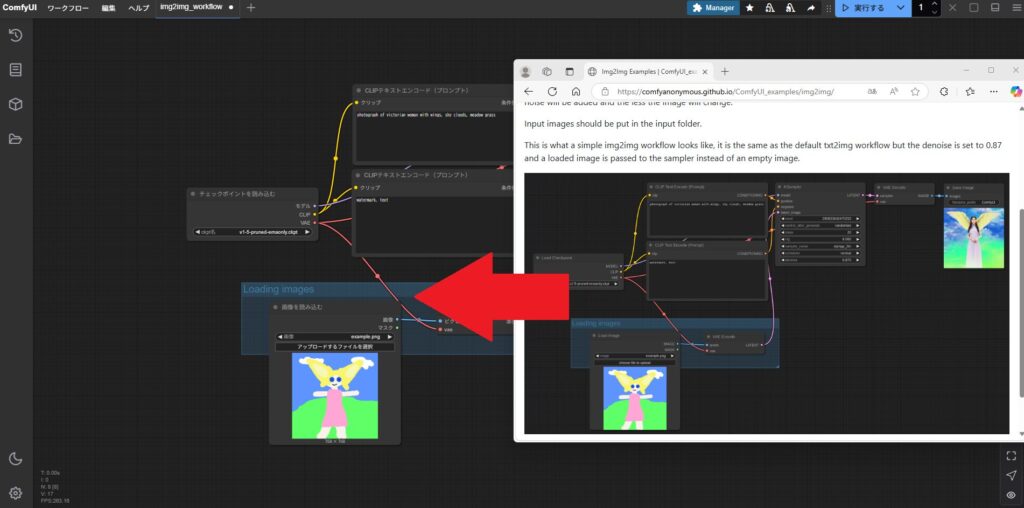Collapse the チェックポイントを読み込む node dot
The width and height of the screenshot is (1024, 508).
[x=193, y=194]
